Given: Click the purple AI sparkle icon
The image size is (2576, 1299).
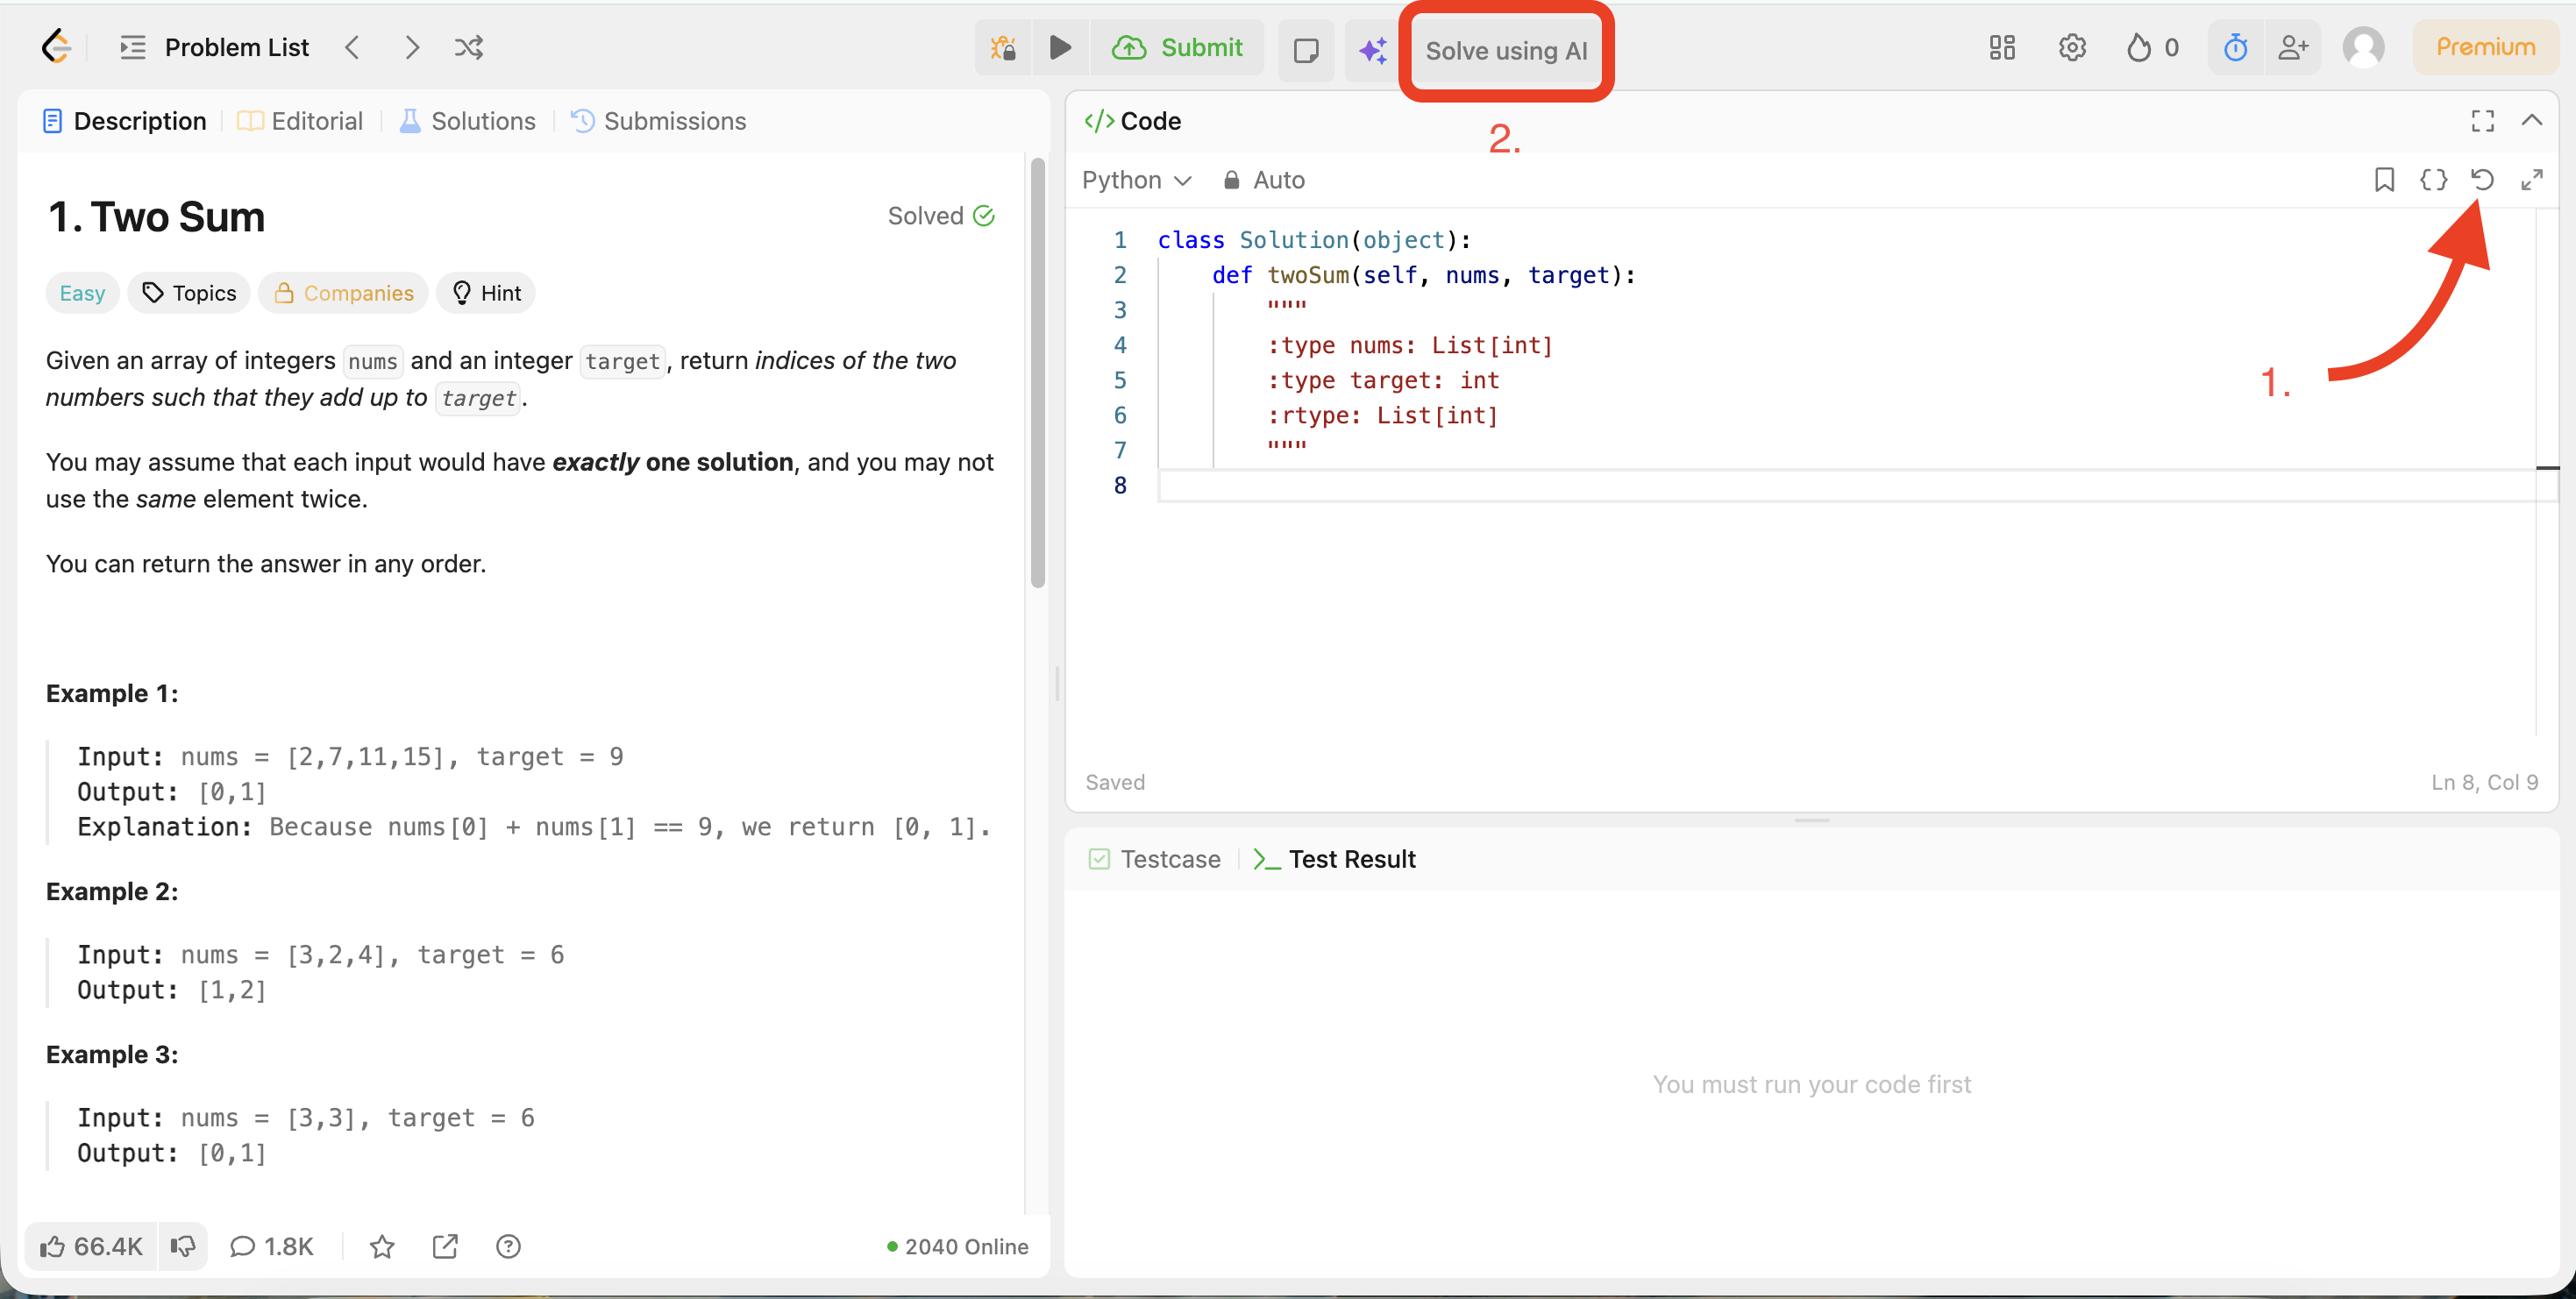Looking at the screenshot, I should pos(1372,50).
